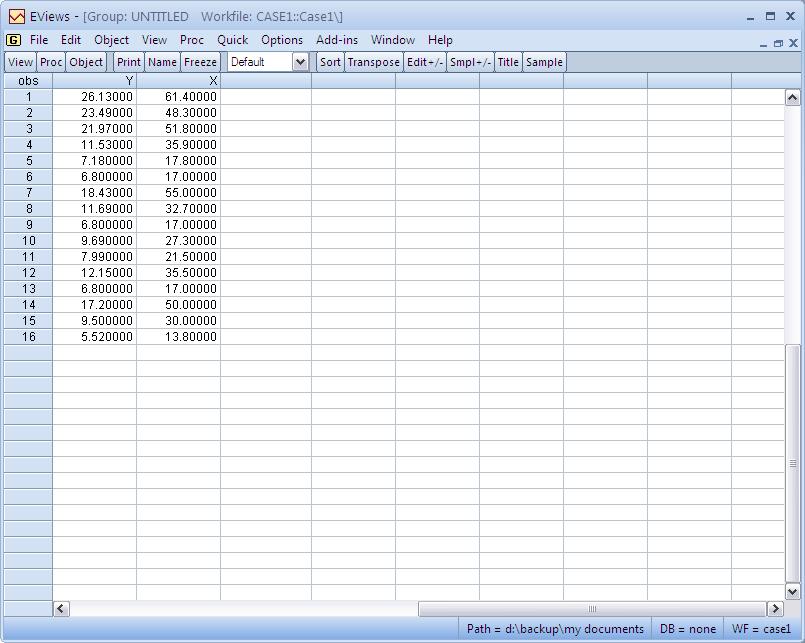Image resolution: width=805 pixels, height=643 pixels.
Task: Open the Proc menu in menu bar
Action: pyautogui.click(x=191, y=40)
